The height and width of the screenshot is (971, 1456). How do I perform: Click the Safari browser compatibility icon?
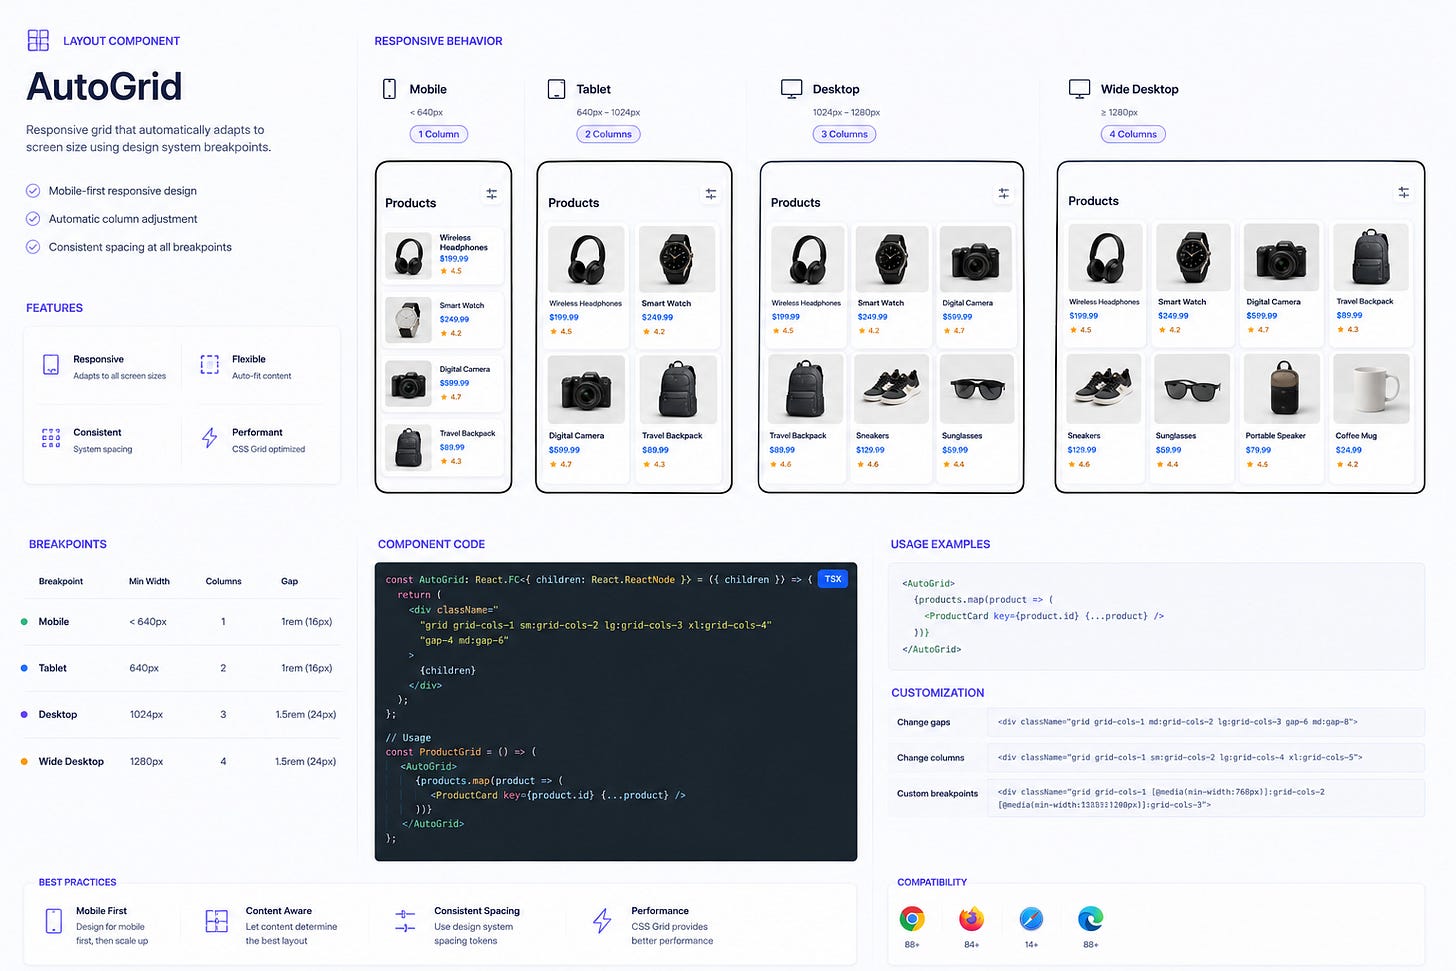[x=1031, y=919]
